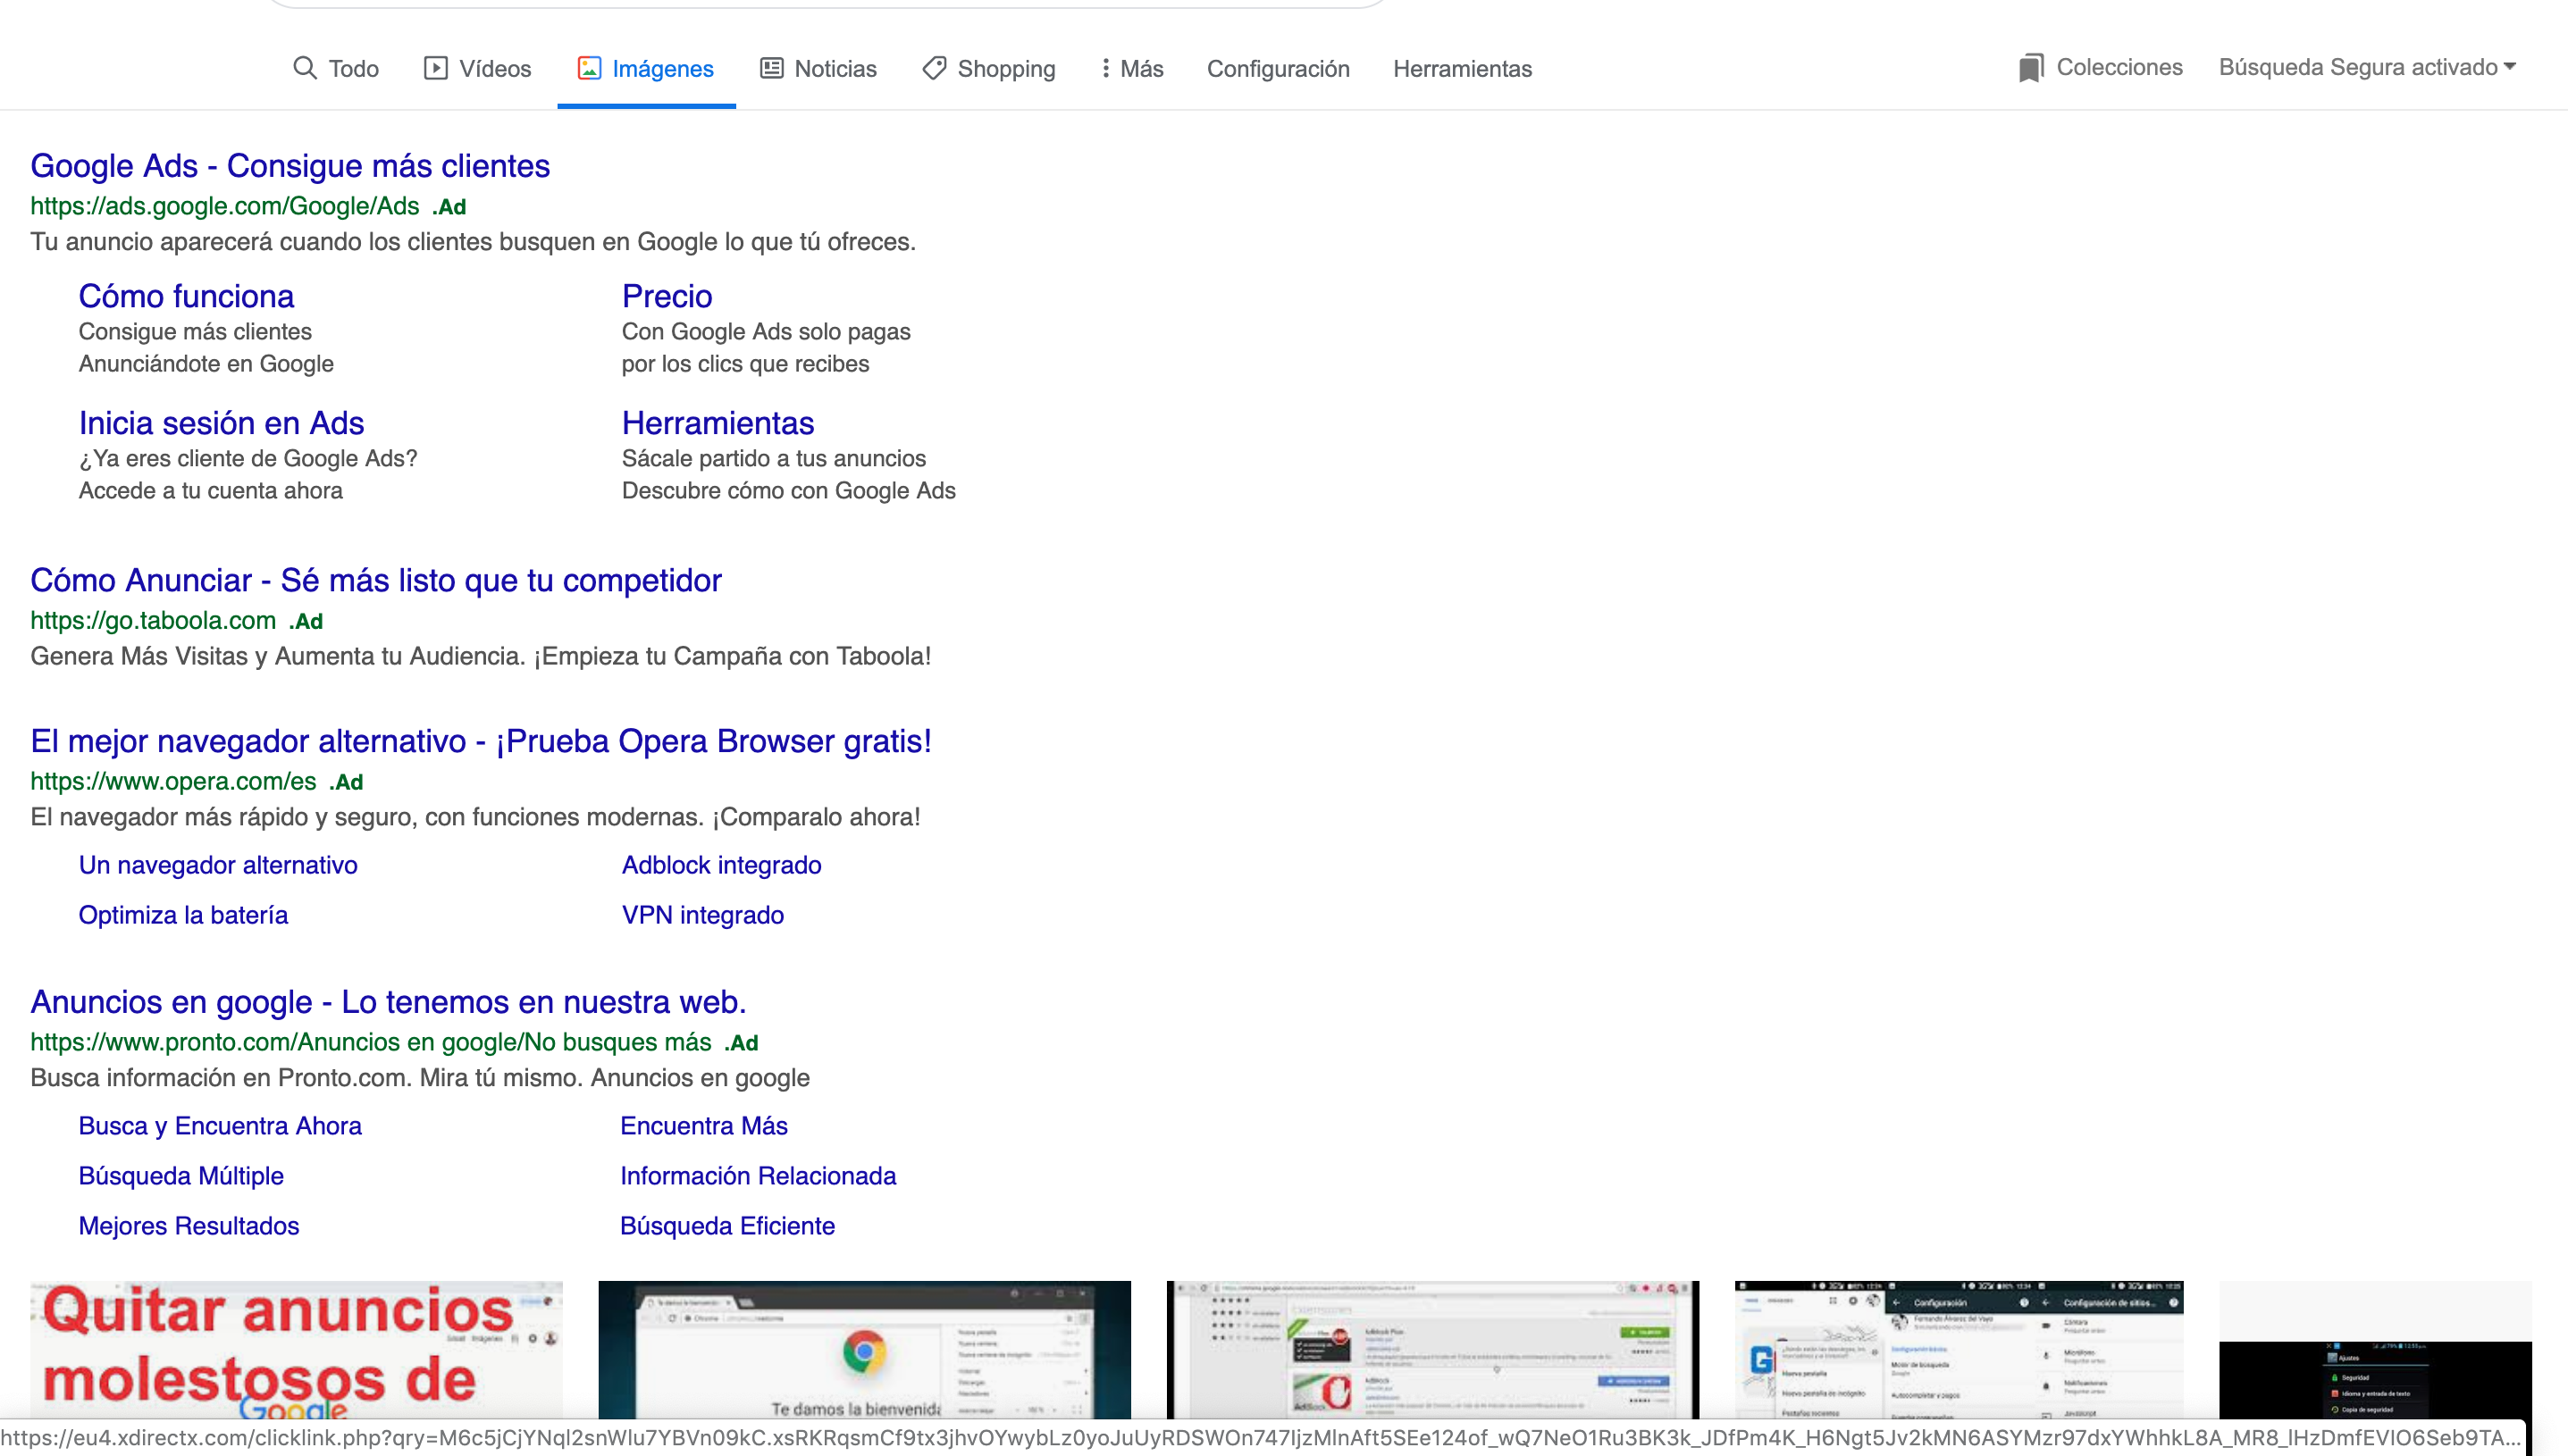Open Adblock integrado link

722,865
